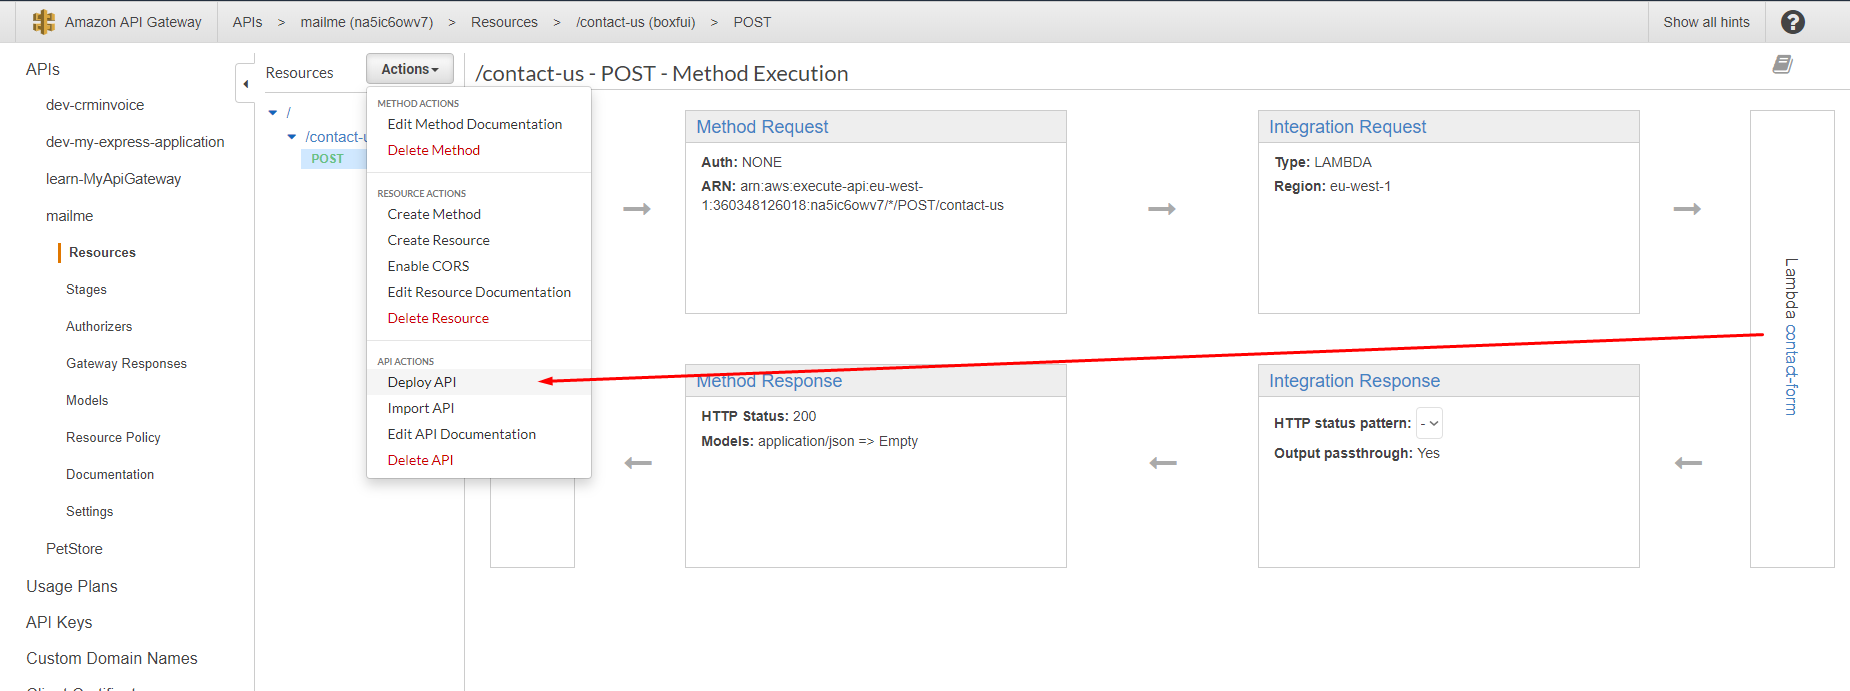Click Enable CORS menu entry
This screenshot has height=691, width=1850.
coord(428,266)
